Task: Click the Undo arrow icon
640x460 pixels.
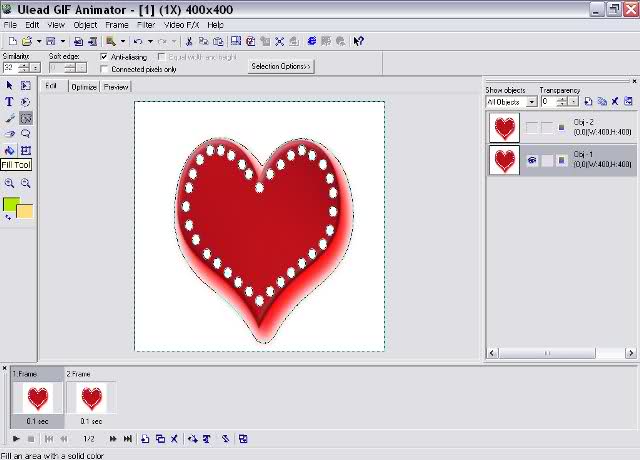Action: 138,41
